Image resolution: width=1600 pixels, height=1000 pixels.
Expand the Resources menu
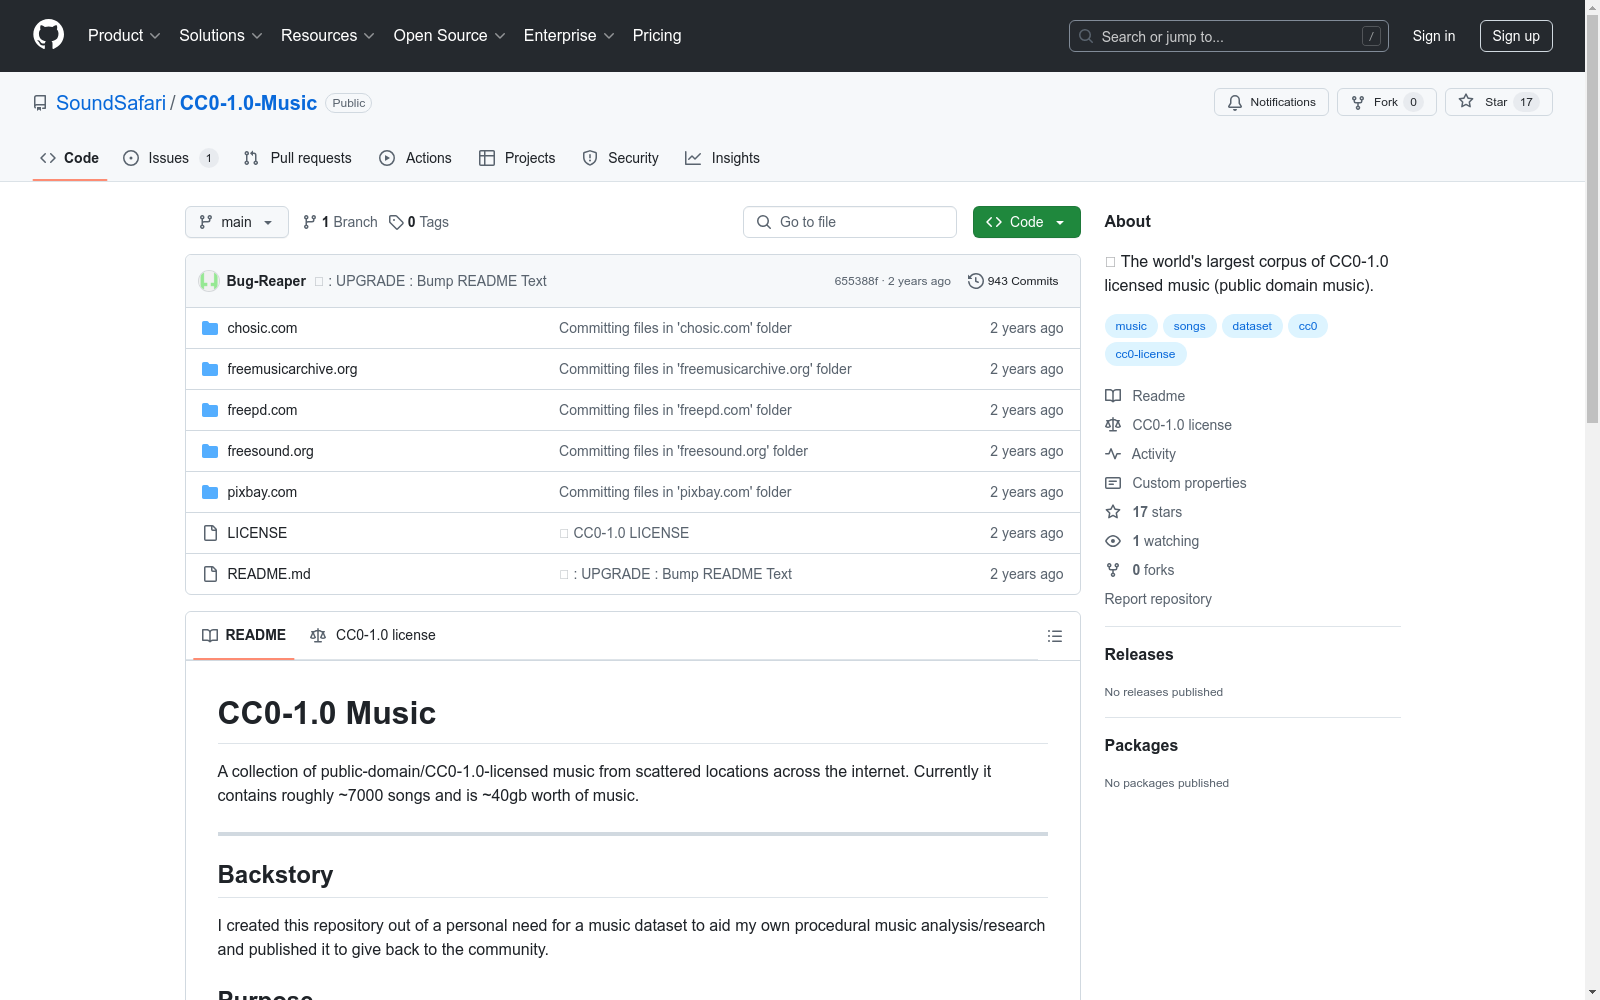[x=328, y=35]
